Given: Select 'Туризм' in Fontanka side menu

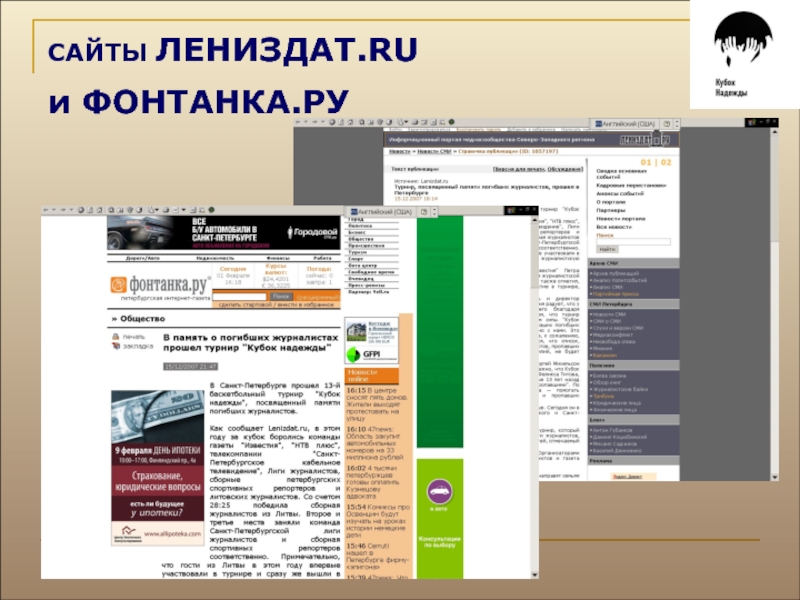Looking at the screenshot, I should pos(358,252).
